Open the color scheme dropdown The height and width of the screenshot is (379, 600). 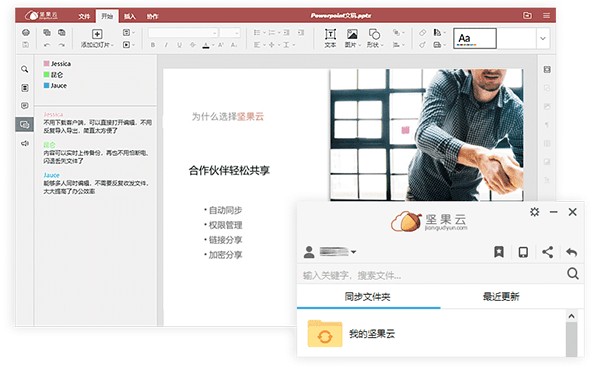pos(439,33)
